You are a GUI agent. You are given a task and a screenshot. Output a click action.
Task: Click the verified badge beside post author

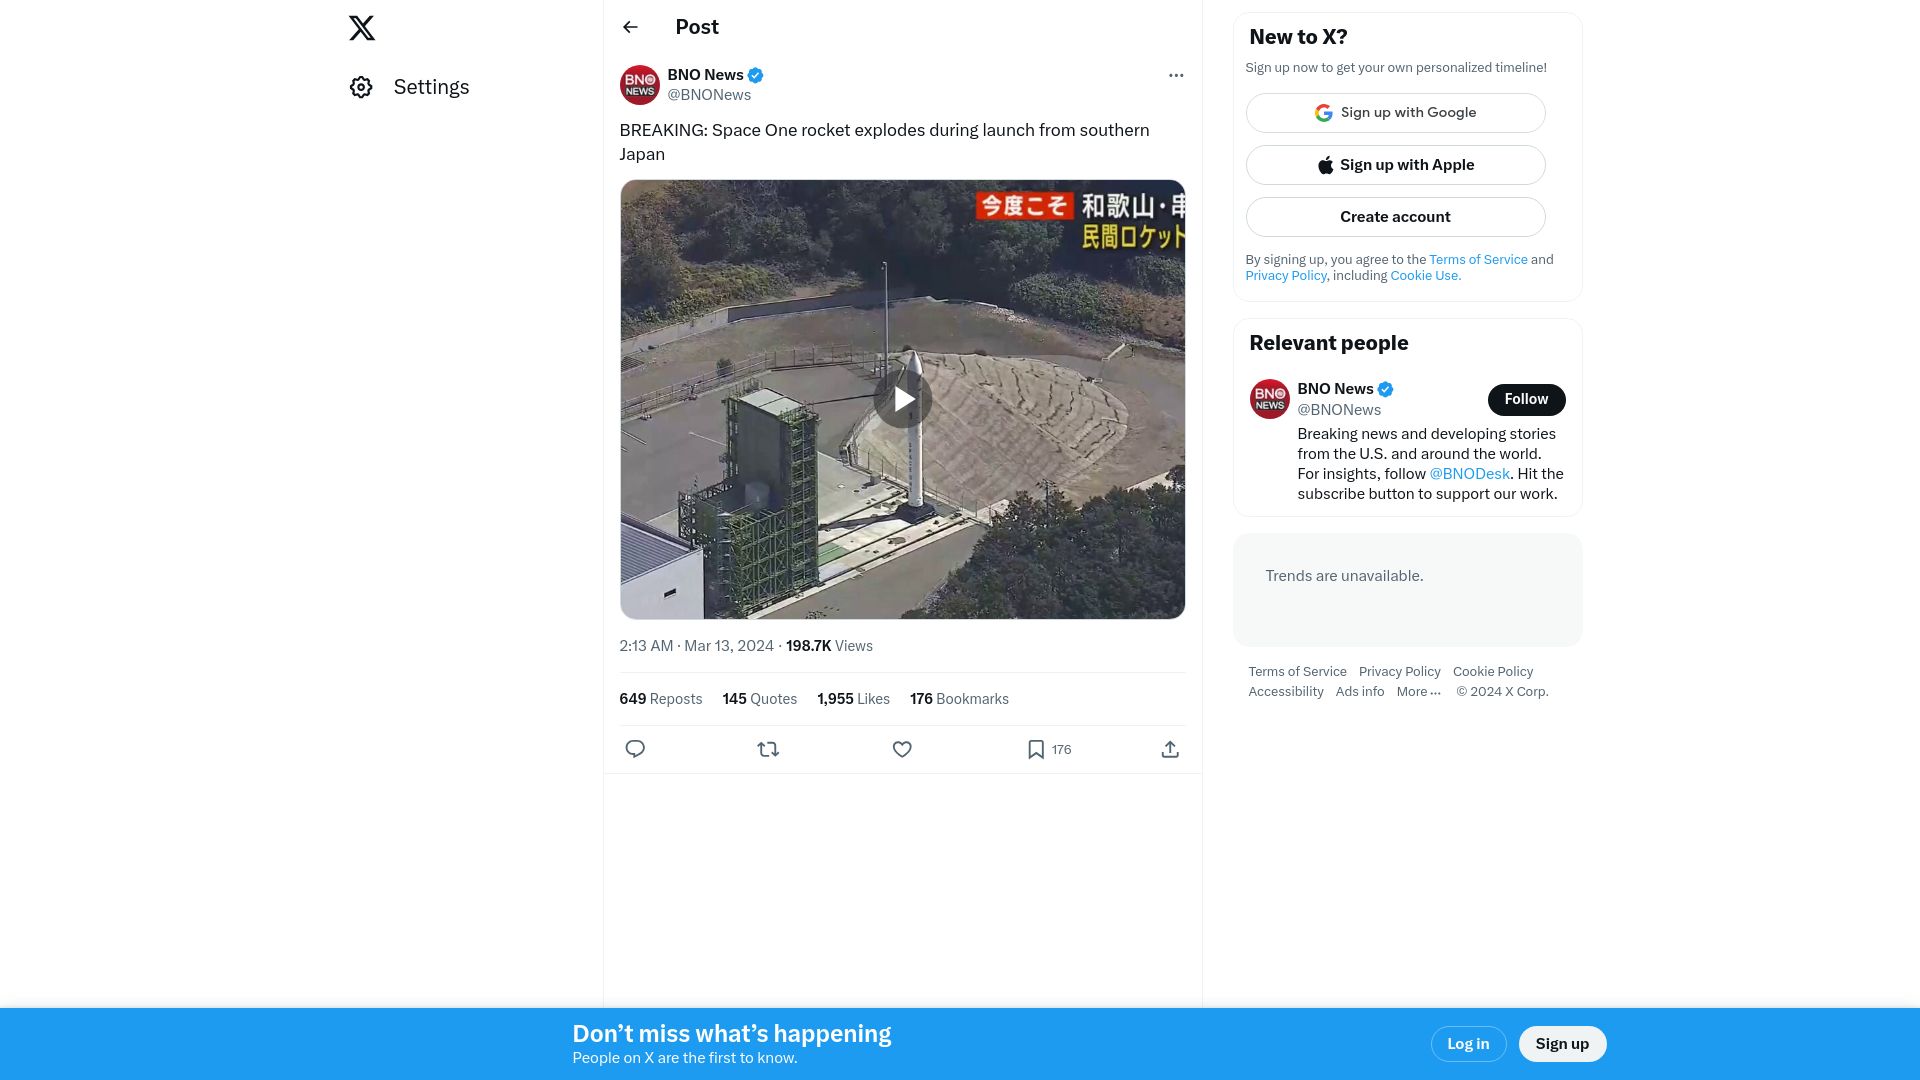(756, 75)
